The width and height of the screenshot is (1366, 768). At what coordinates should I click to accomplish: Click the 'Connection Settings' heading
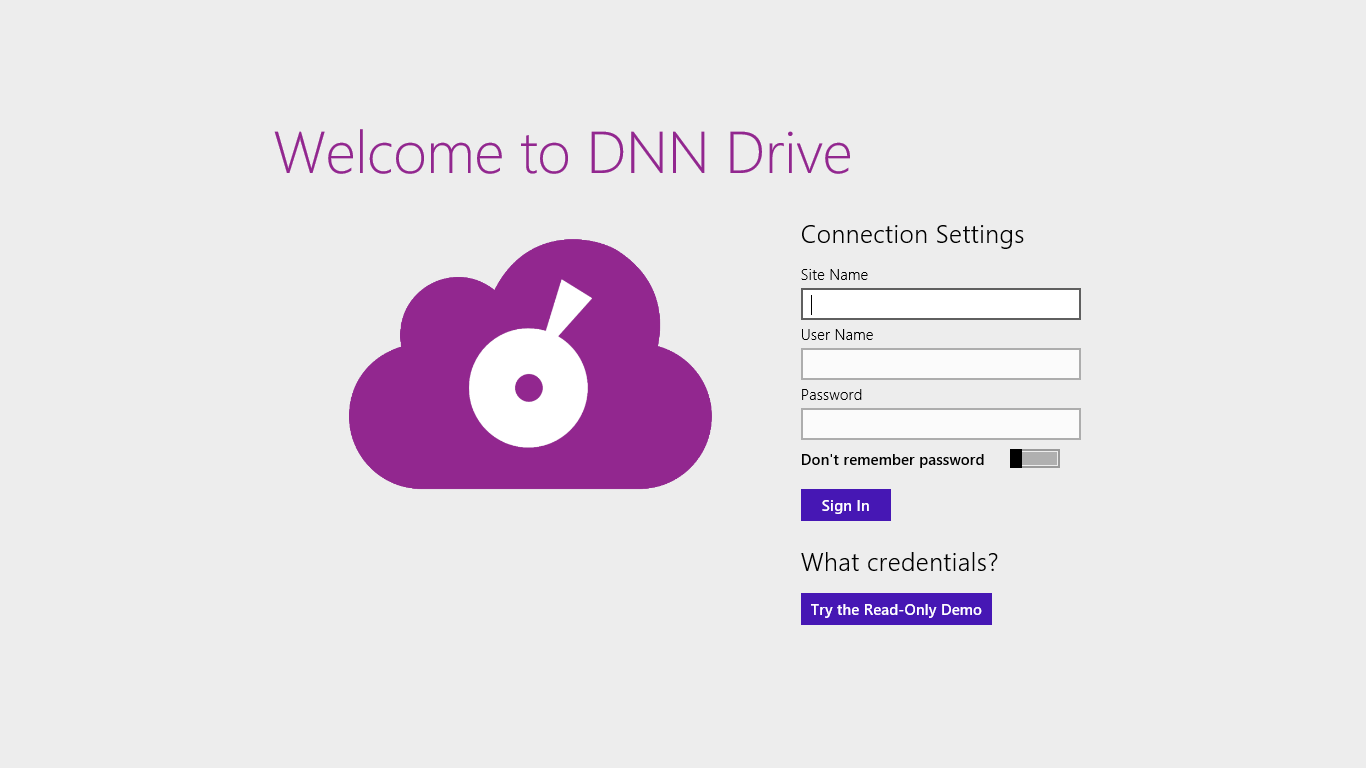[x=913, y=234]
